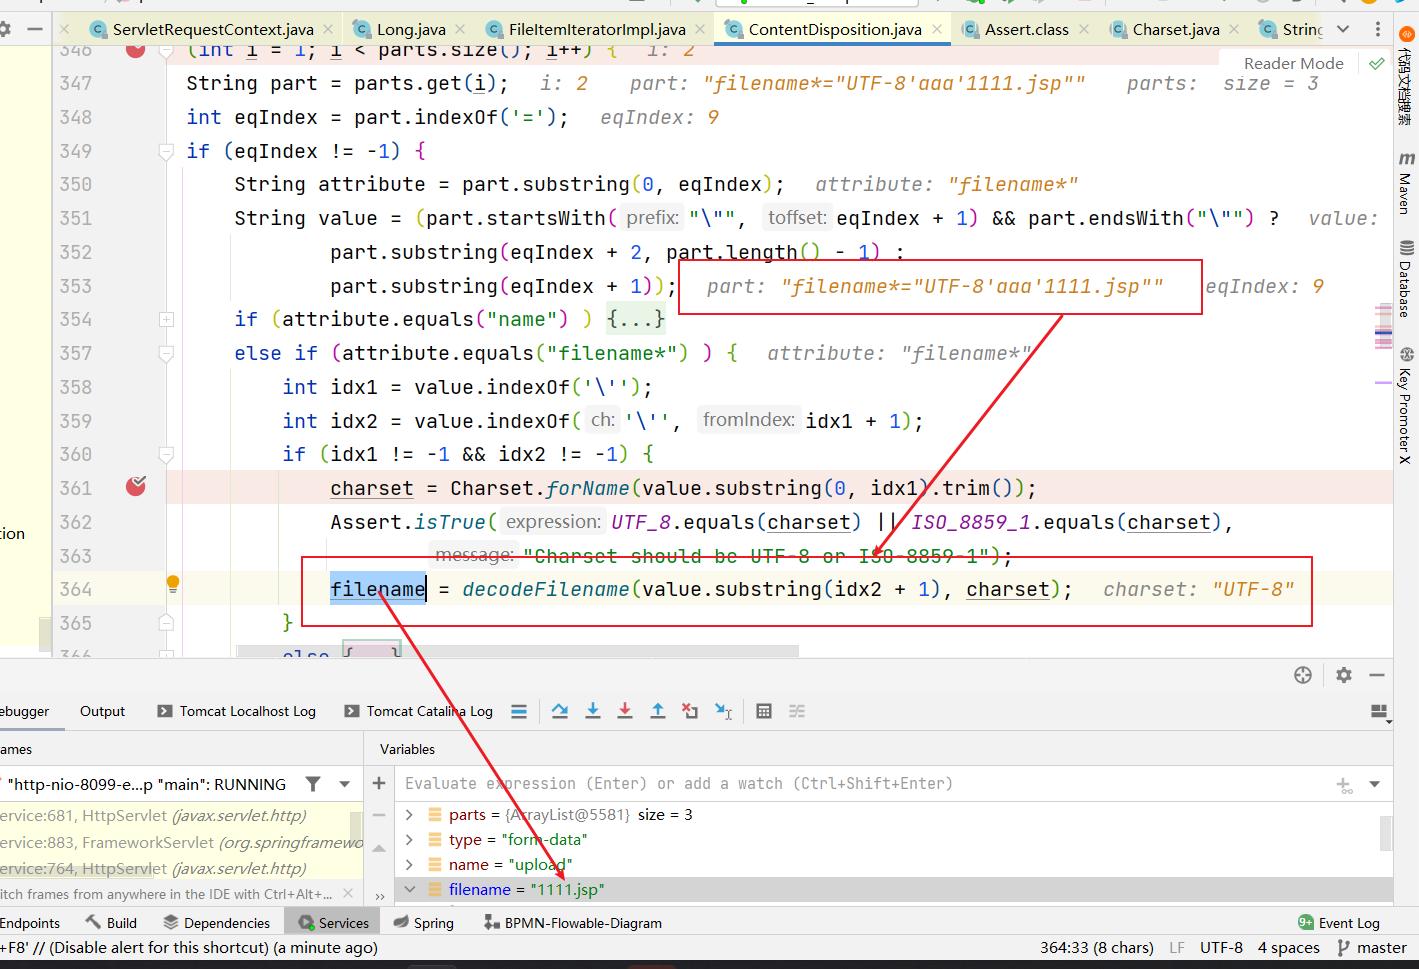Toggle Reader Mode in the editor
This screenshot has height=969, width=1419.
pos(1293,63)
